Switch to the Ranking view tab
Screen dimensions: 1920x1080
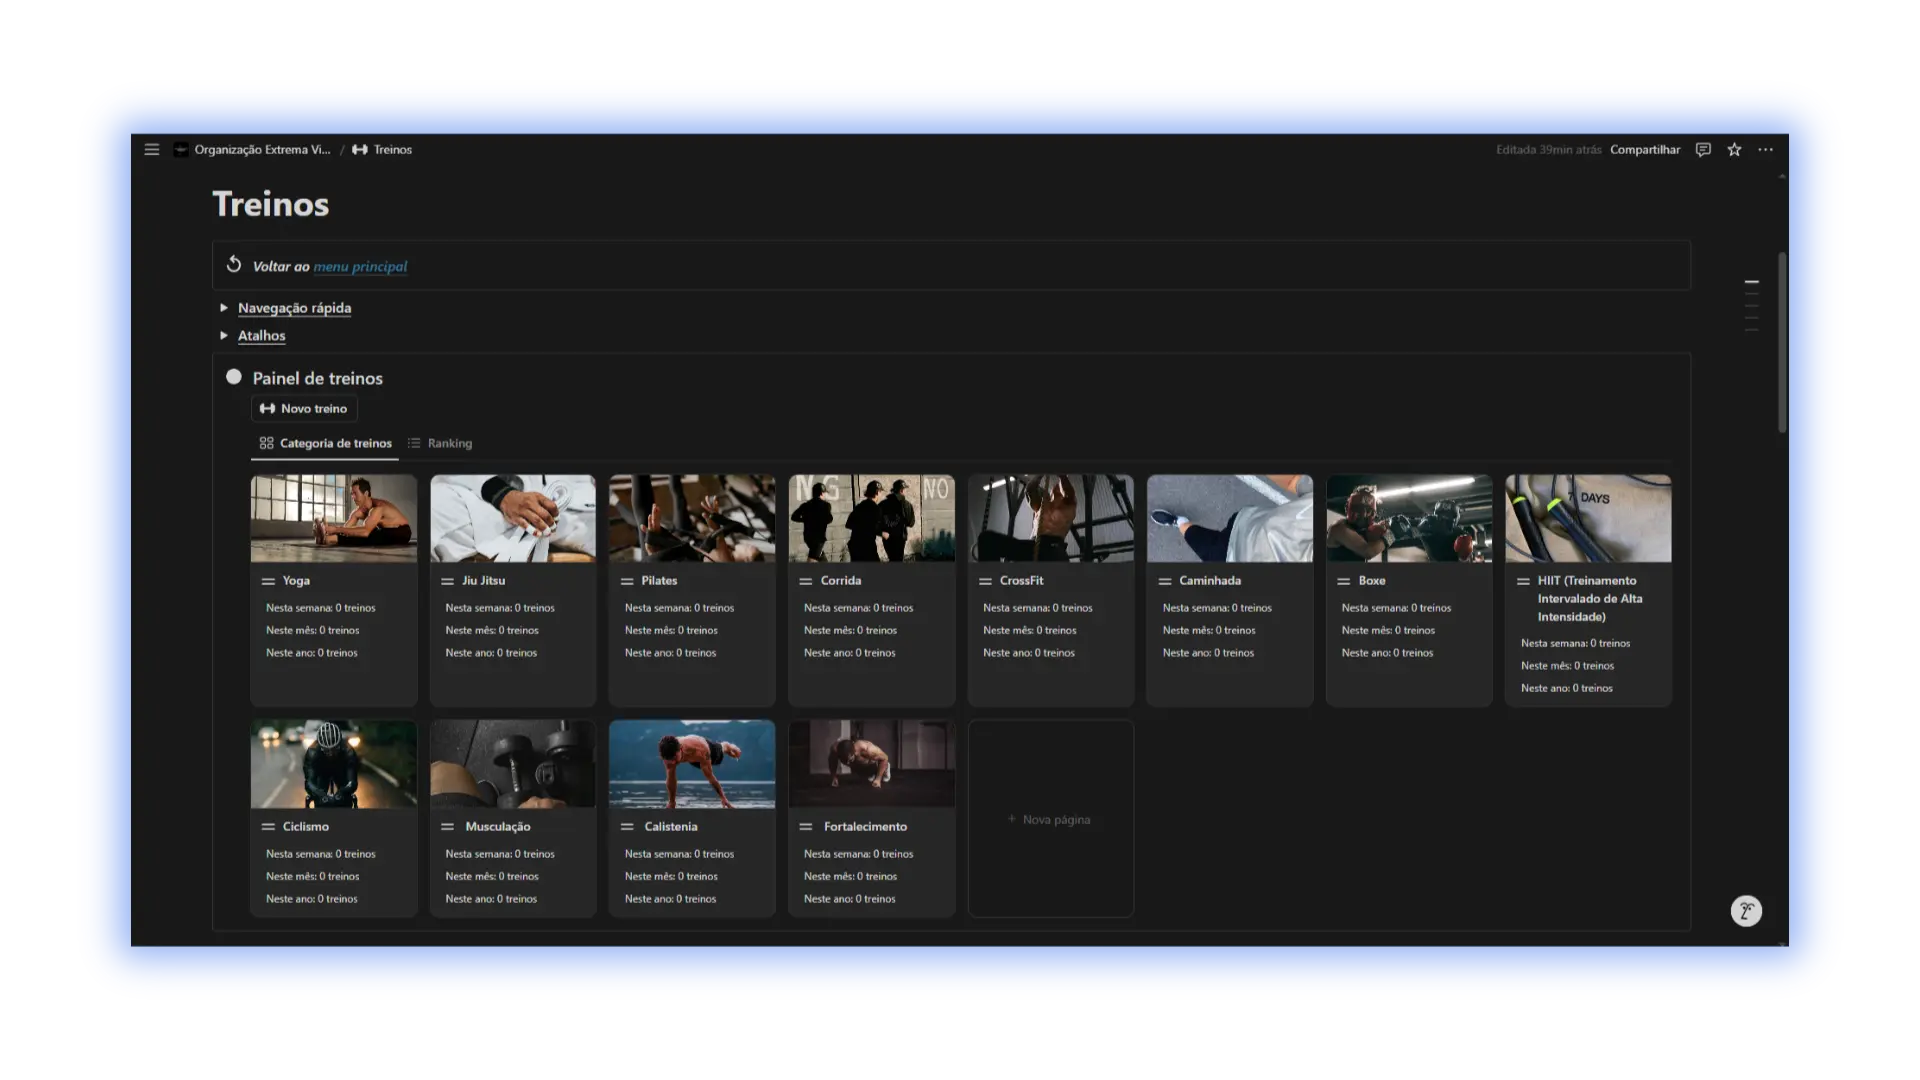coord(440,443)
